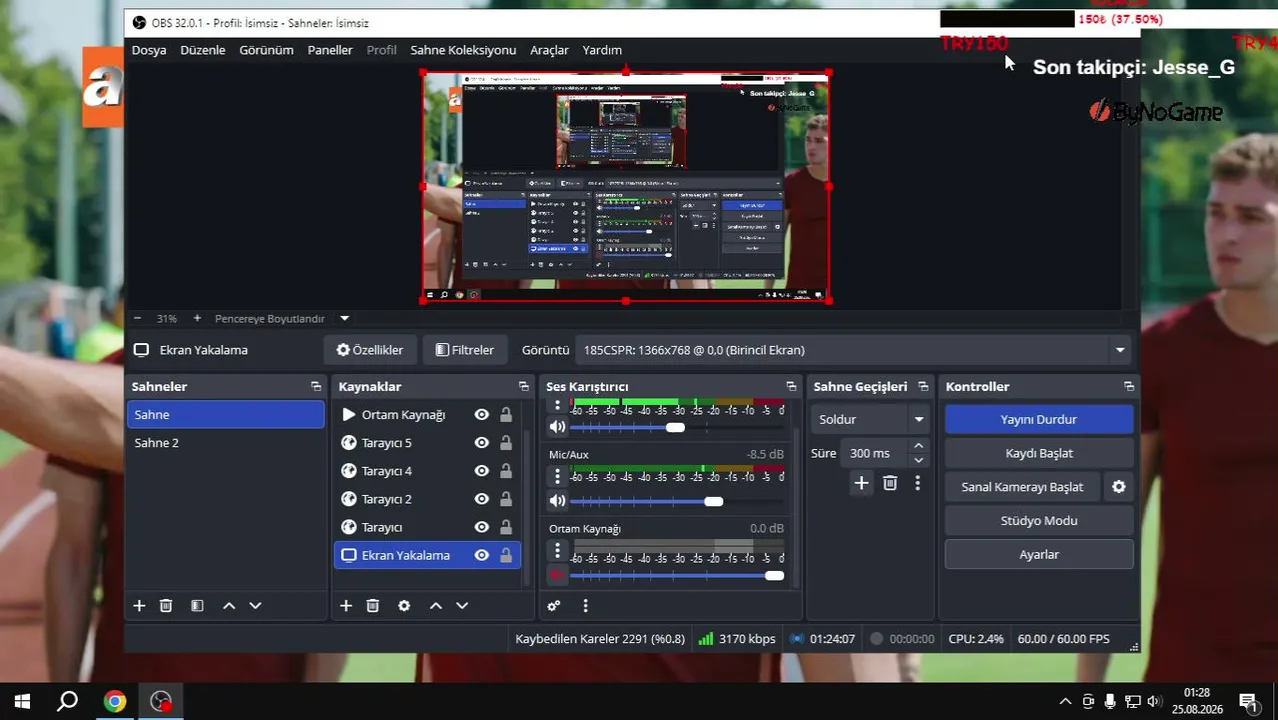Click Sanal Kamerayı Başlat button
This screenshot has height=720, width=1278.
point(1022,487)
